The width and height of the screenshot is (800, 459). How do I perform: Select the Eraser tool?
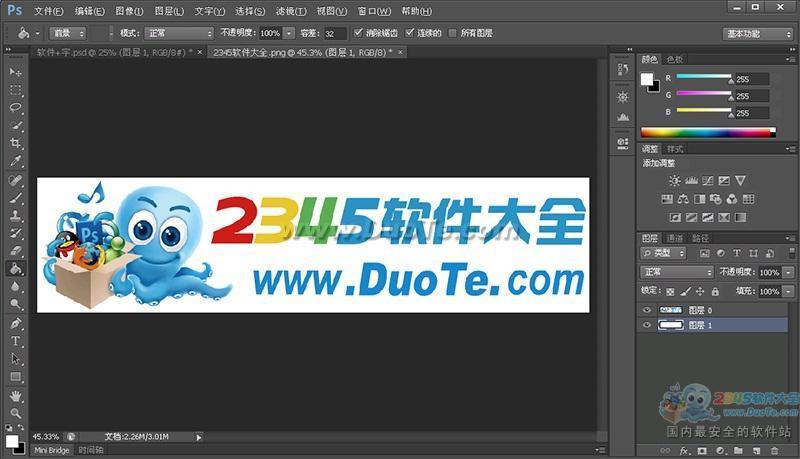(15, 251)
